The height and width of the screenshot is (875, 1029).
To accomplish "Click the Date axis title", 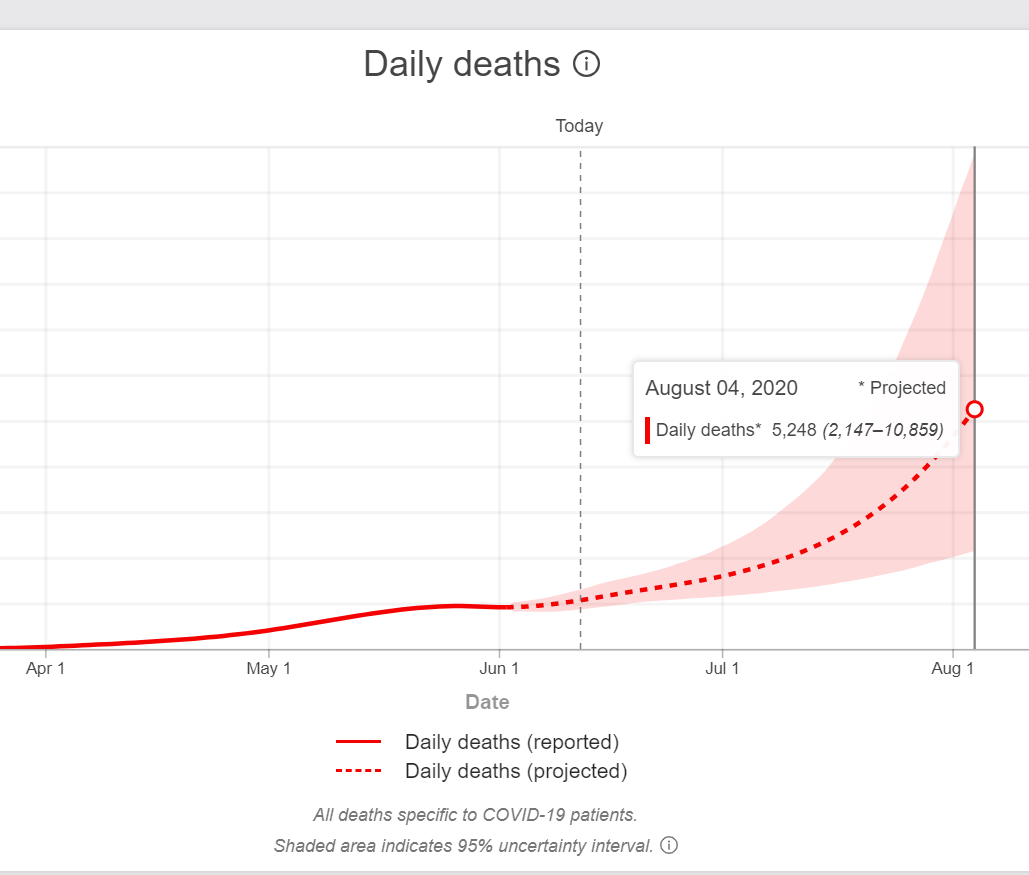I will pos(487,702).
